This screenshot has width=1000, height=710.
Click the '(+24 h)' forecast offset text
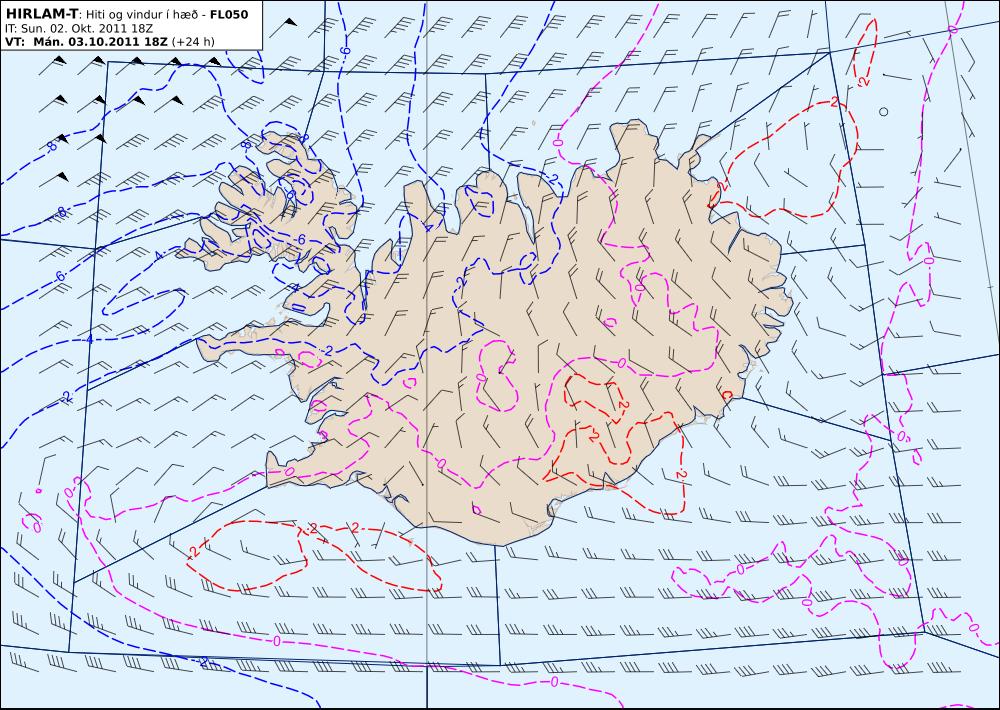click(193, 42)
